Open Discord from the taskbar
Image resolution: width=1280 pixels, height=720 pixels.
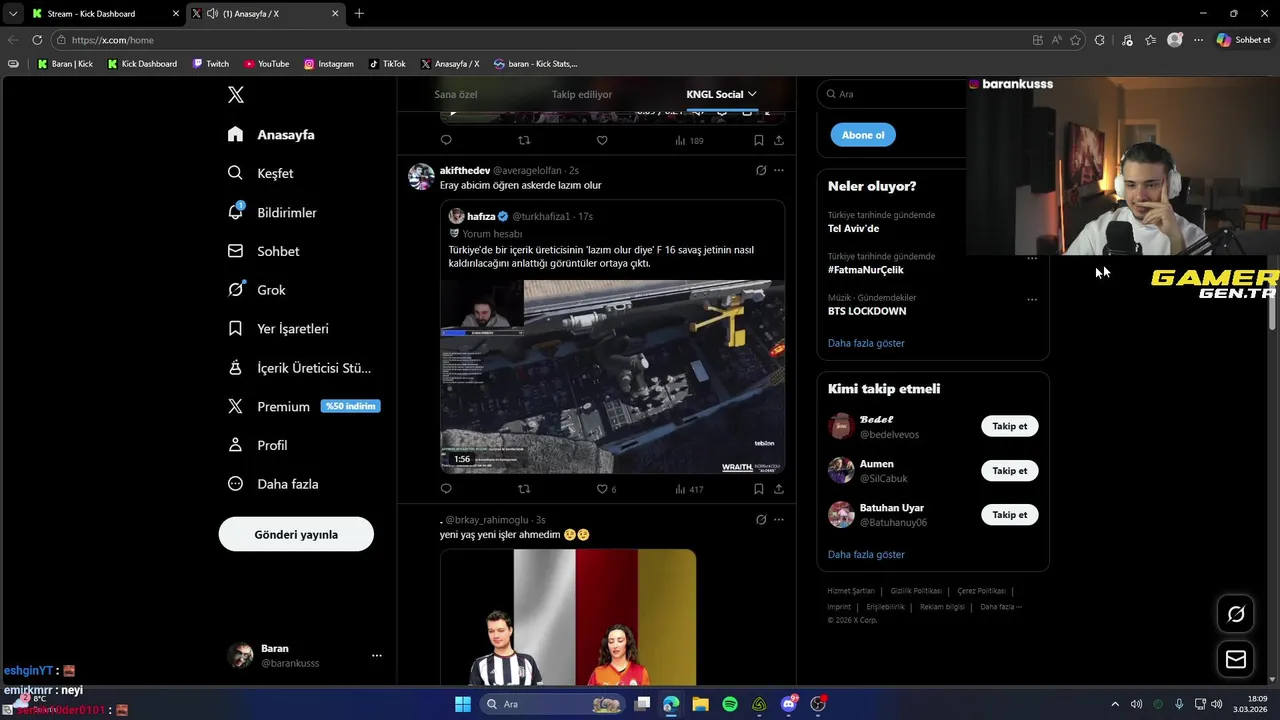tap(789, 704)
